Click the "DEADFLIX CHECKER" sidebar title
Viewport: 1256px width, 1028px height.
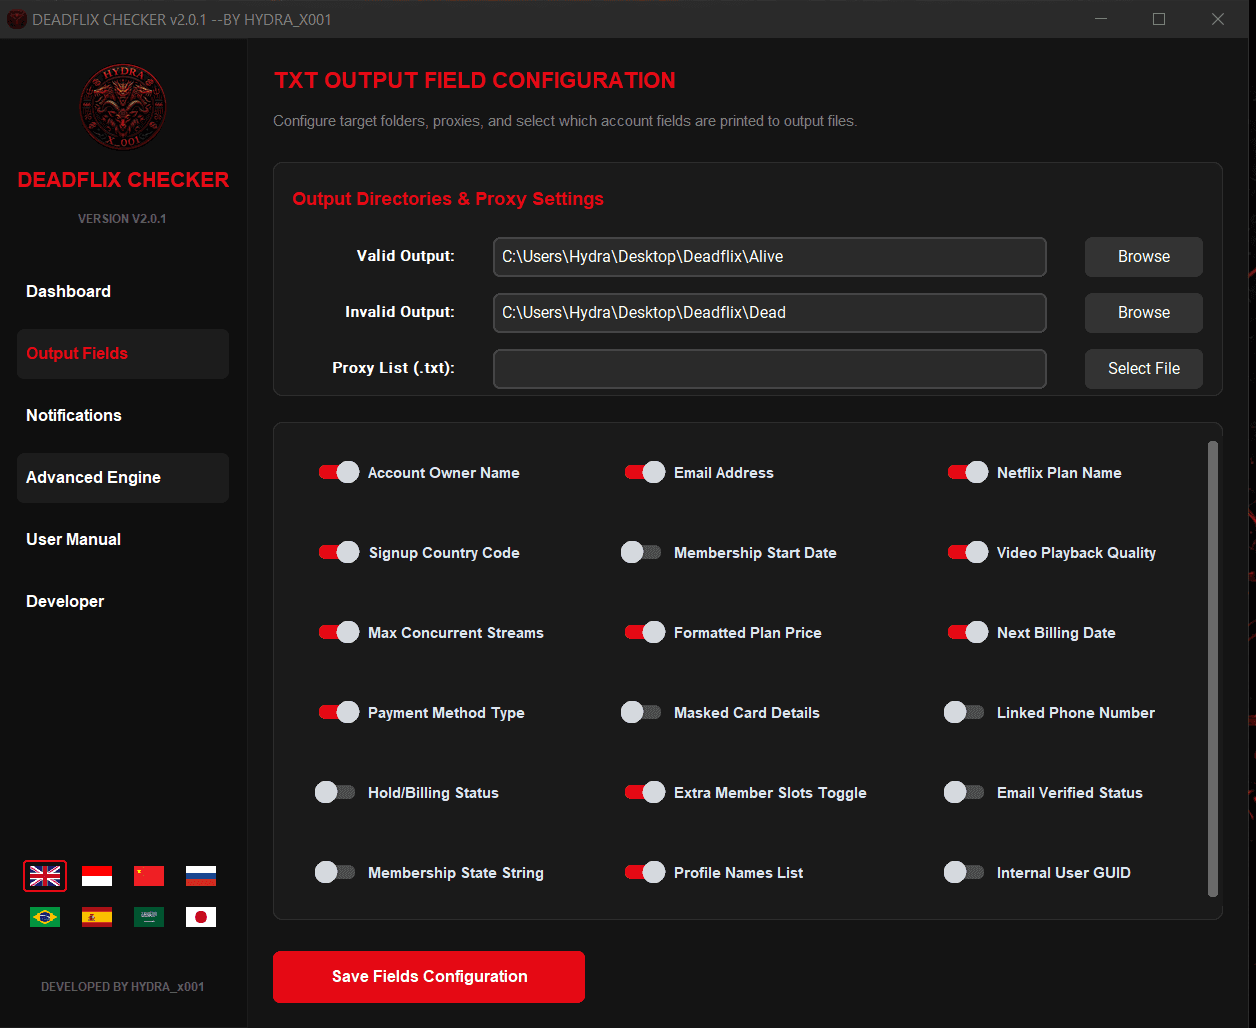pos(123,180)
